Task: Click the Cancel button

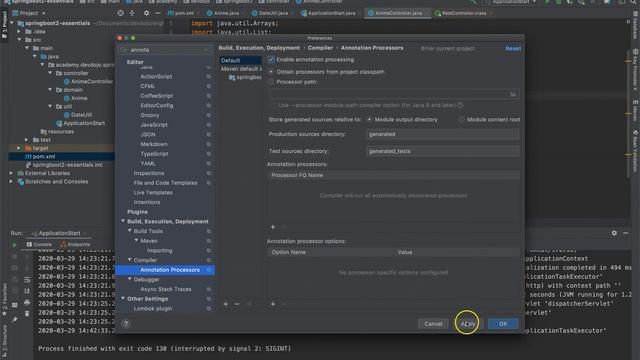Action: [433, 324]
